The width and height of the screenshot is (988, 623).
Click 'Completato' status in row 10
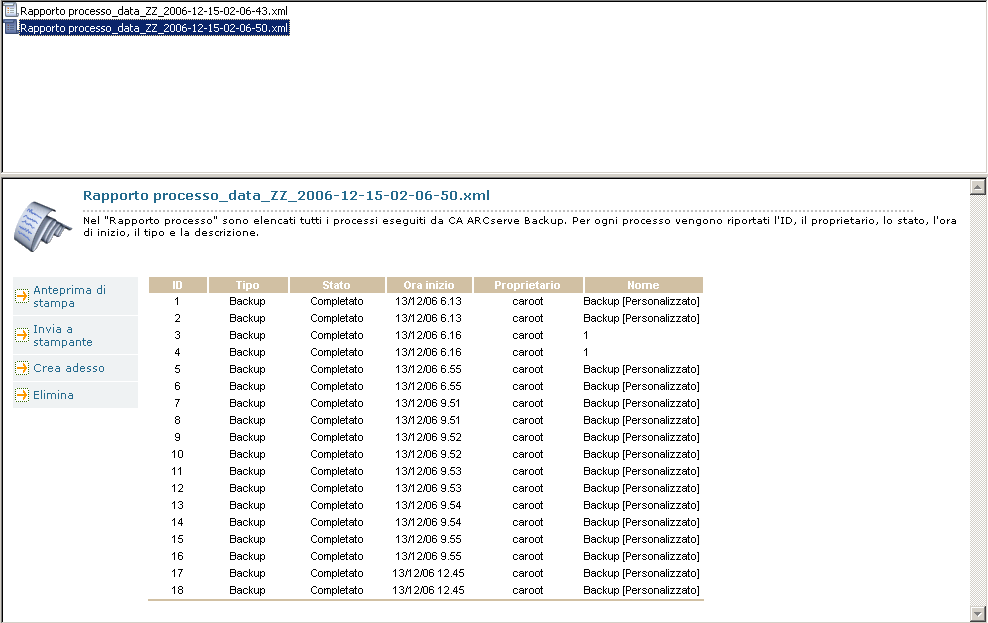(x=337, y=455)
